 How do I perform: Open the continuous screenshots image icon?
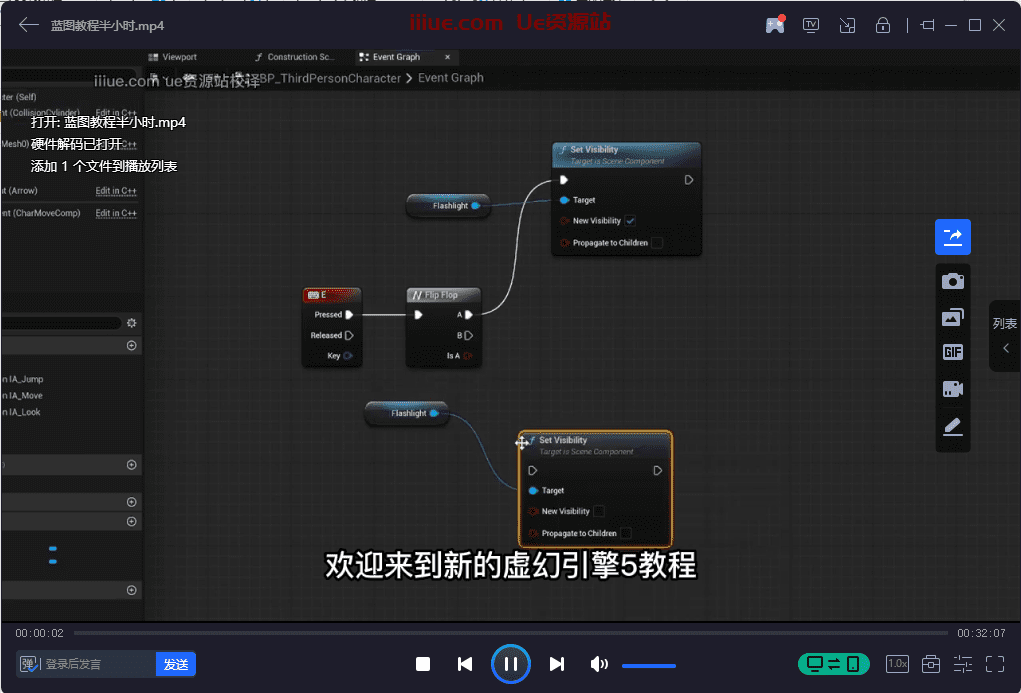952,318
